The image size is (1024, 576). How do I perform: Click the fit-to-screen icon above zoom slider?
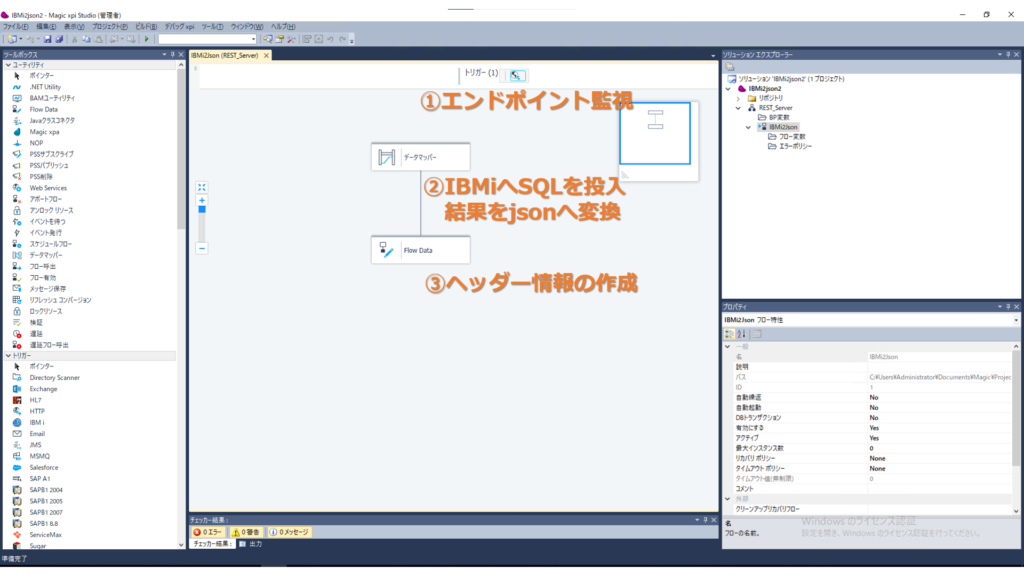click(x=202, y=188)
